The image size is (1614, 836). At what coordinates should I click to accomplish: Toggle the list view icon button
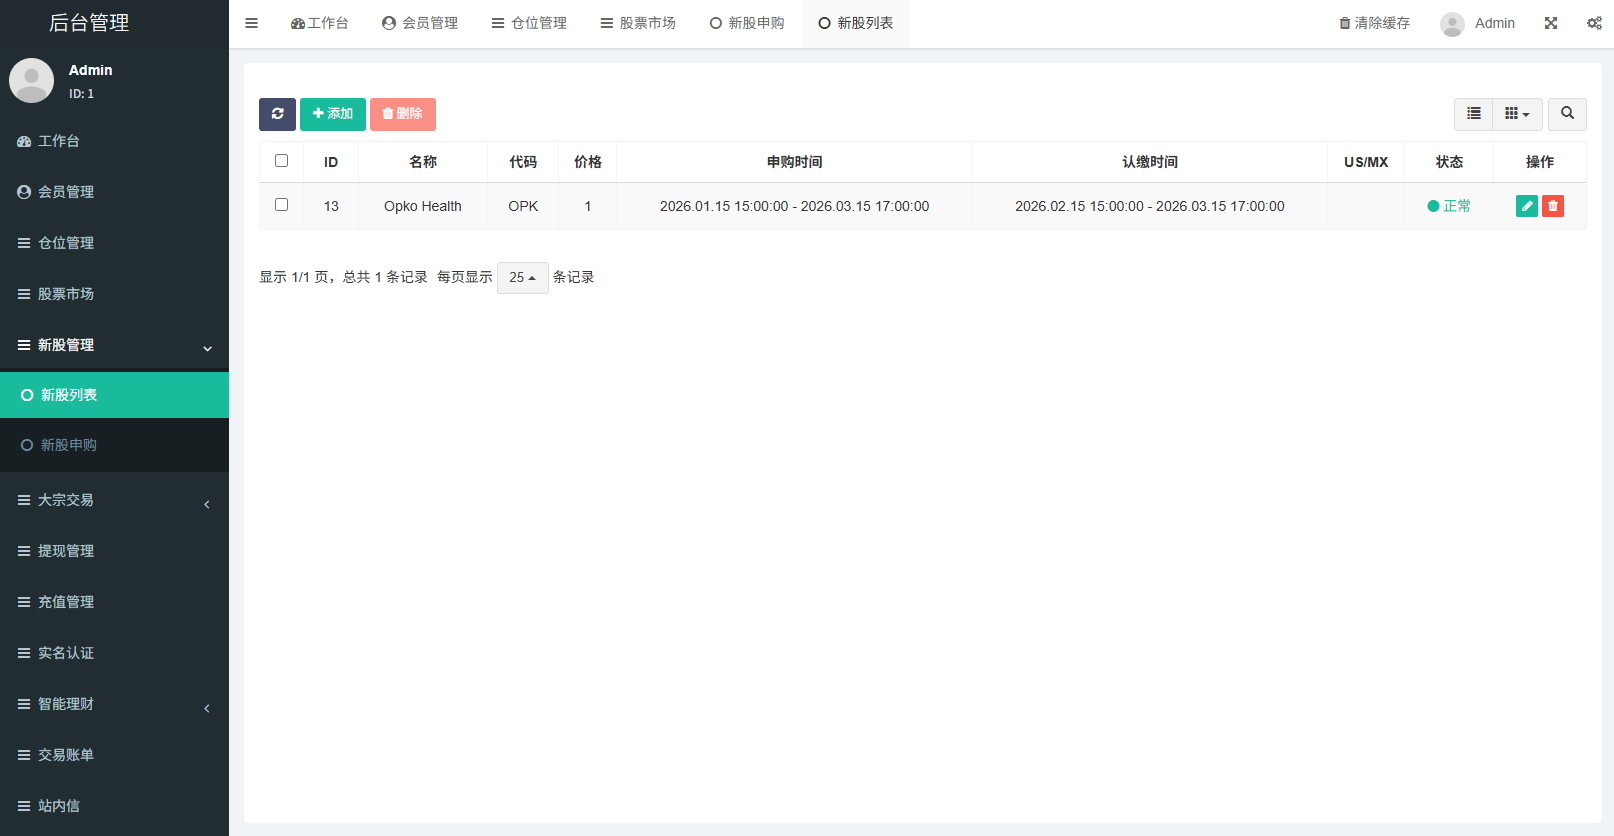click(x=1473, y=114)
